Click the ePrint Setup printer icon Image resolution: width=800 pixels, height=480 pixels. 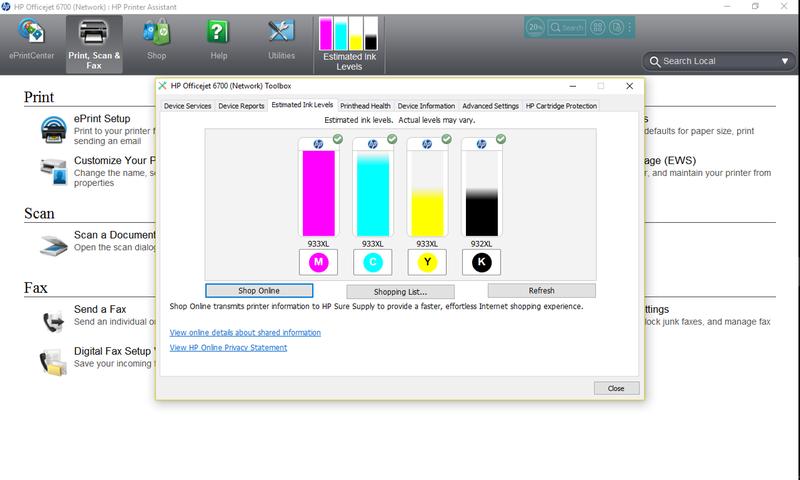click(54, 130)
